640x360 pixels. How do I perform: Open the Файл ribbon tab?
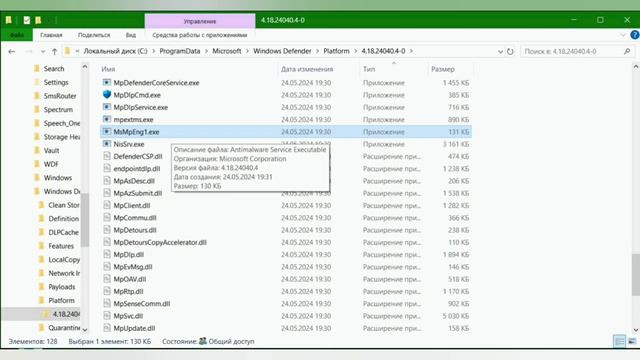(17, 35)
